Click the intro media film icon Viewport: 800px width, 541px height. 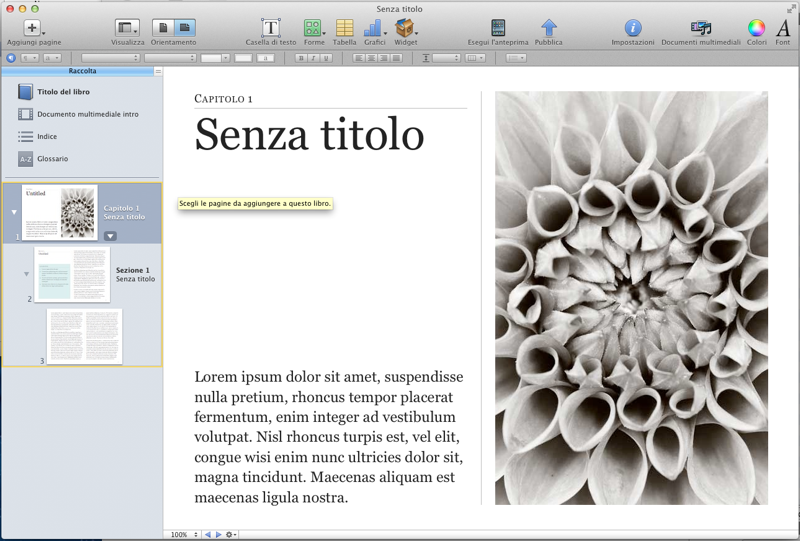coord(25,114)
